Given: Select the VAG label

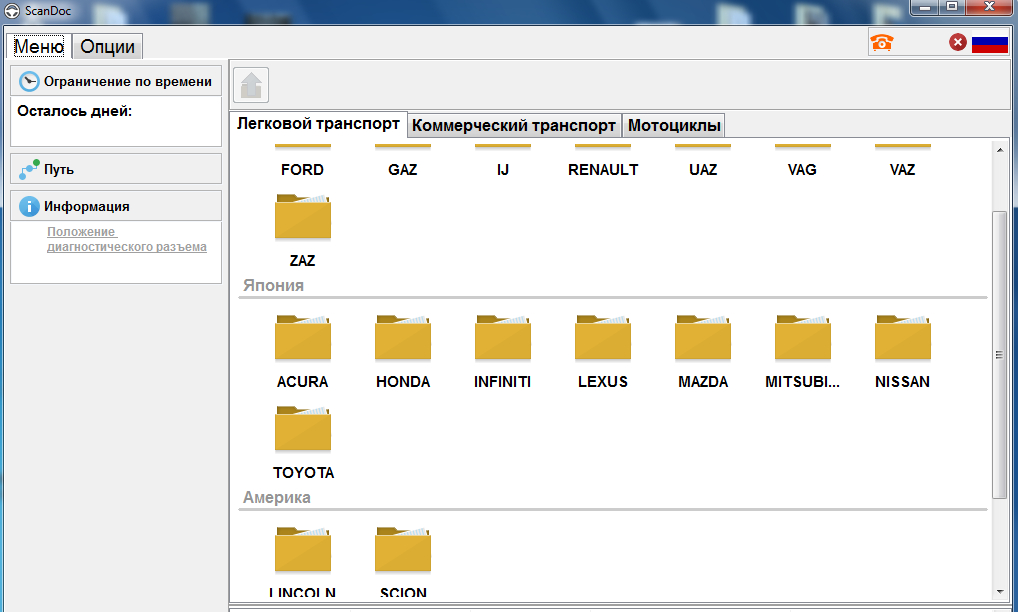Looking at the screenshot, I should point(802,169).
